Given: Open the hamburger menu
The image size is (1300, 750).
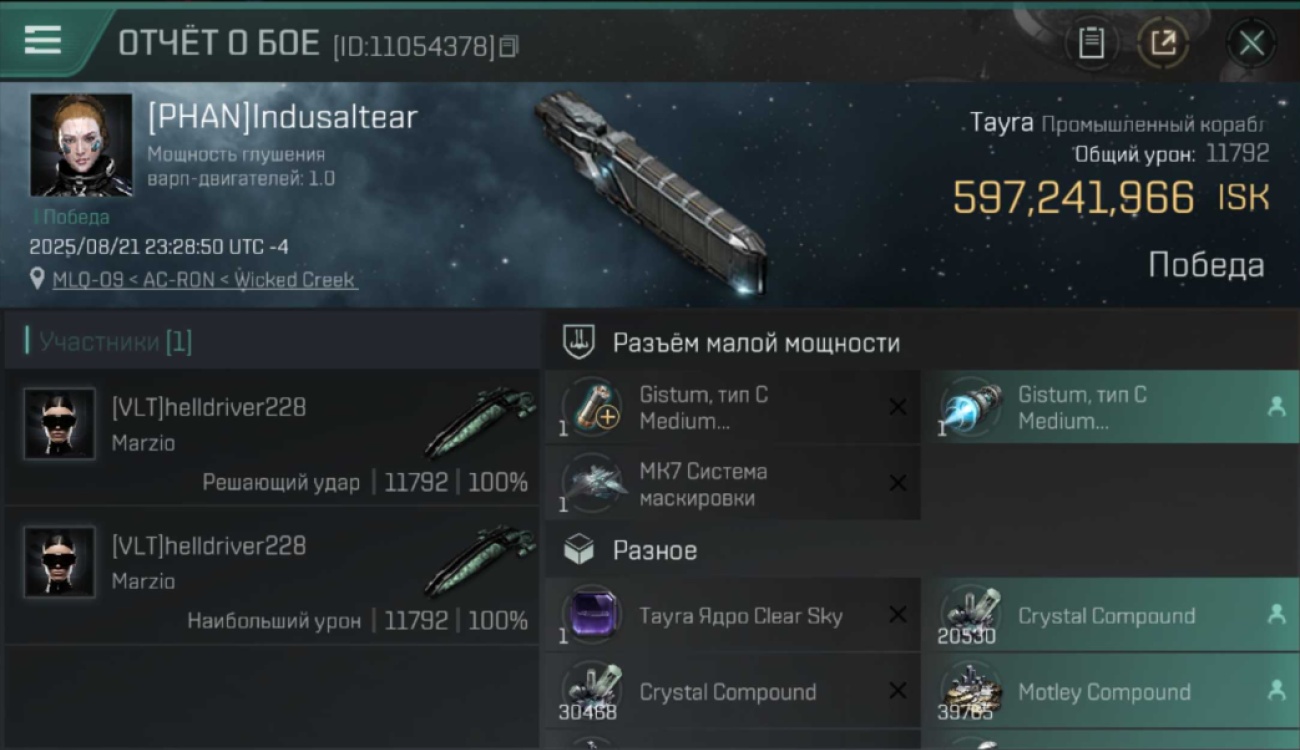Looking at the screenshot, I should (x=42, y=40).
